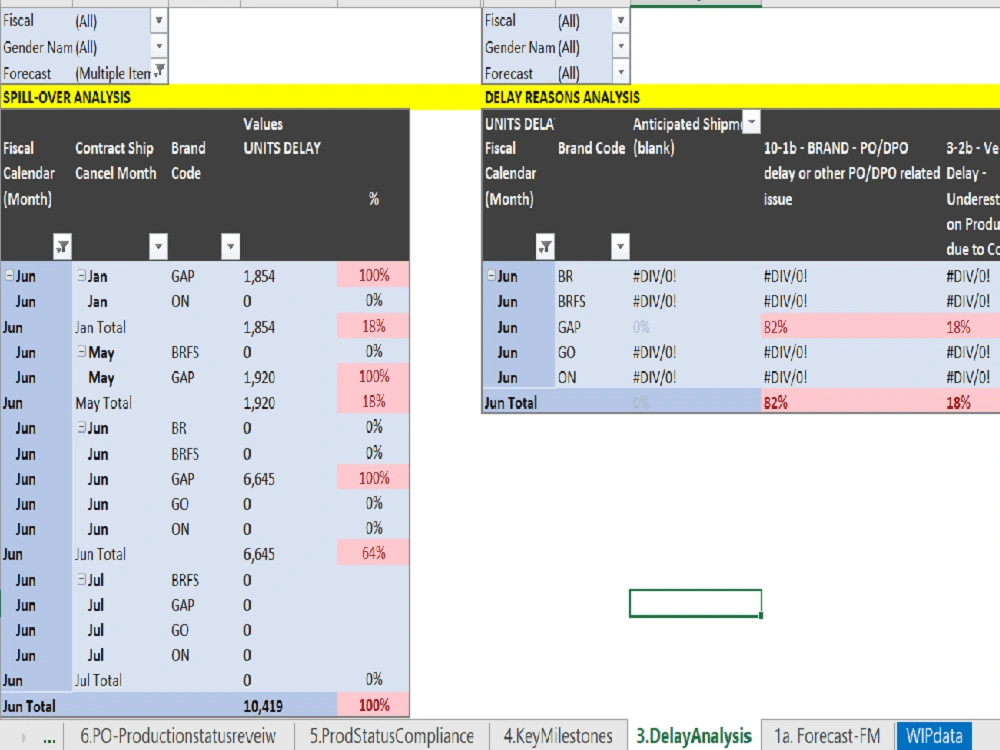Select the 64% Jun Total percentage cell
Screen dimensions: 1000x750
click(373, 553)
